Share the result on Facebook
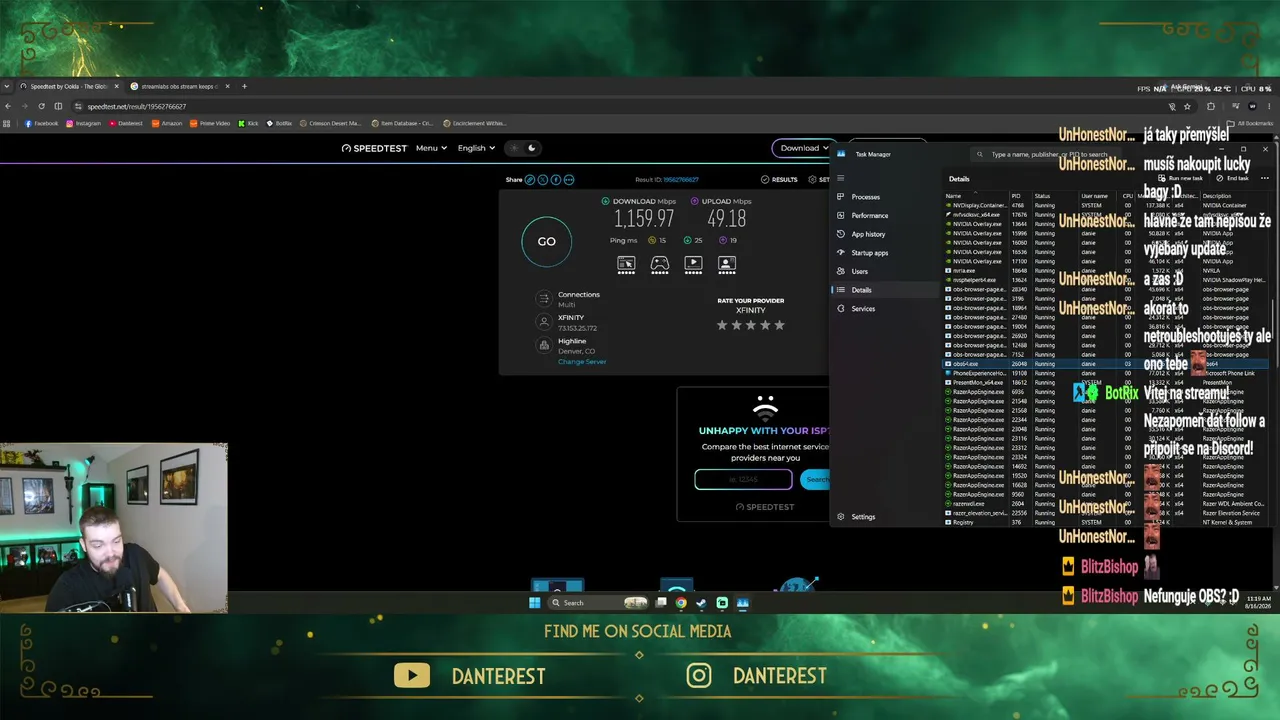The image size is (1280, 720). point(556,180)
